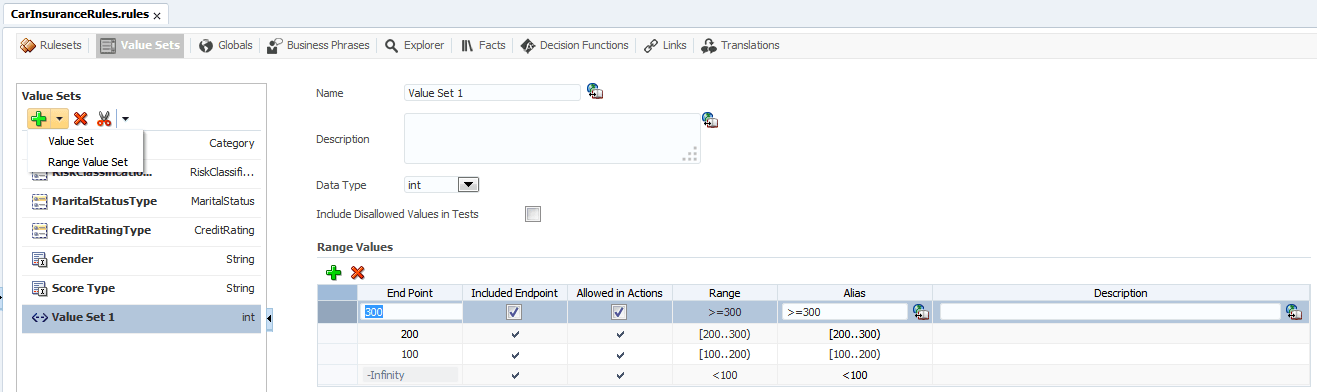Open the Facts tab
The height and width of the screenshot is (392, 1317).
pyautogui.click(x=484, y=45)
